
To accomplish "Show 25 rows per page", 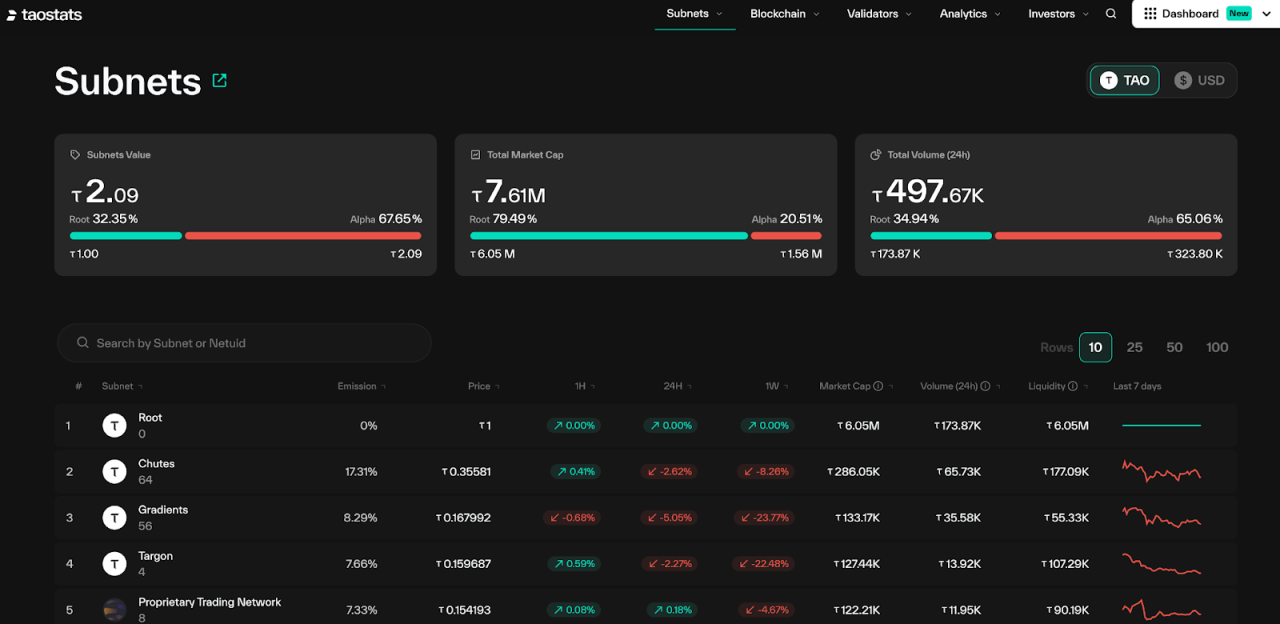I will point(1134,347).
